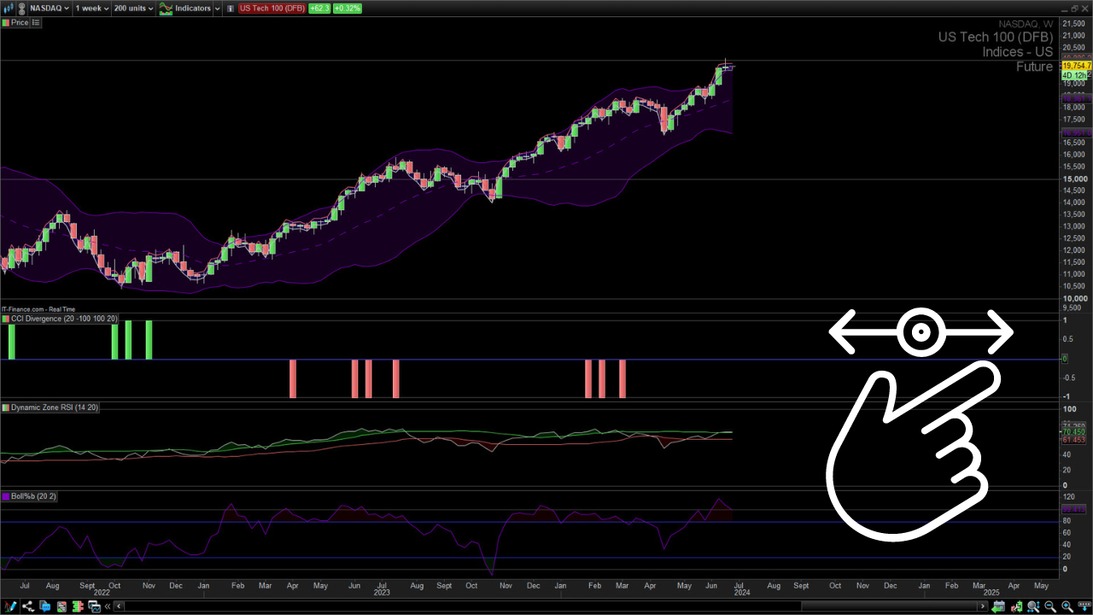Open the chart style candlestick icon
This screenshot has height=615, width=1093.
point(8,8)
